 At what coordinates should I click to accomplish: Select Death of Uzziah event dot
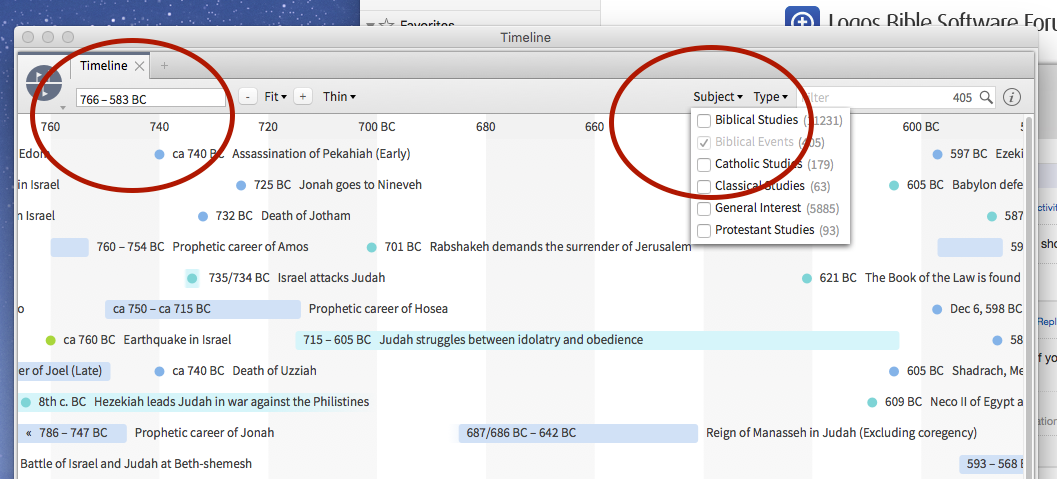pos(159,371)
